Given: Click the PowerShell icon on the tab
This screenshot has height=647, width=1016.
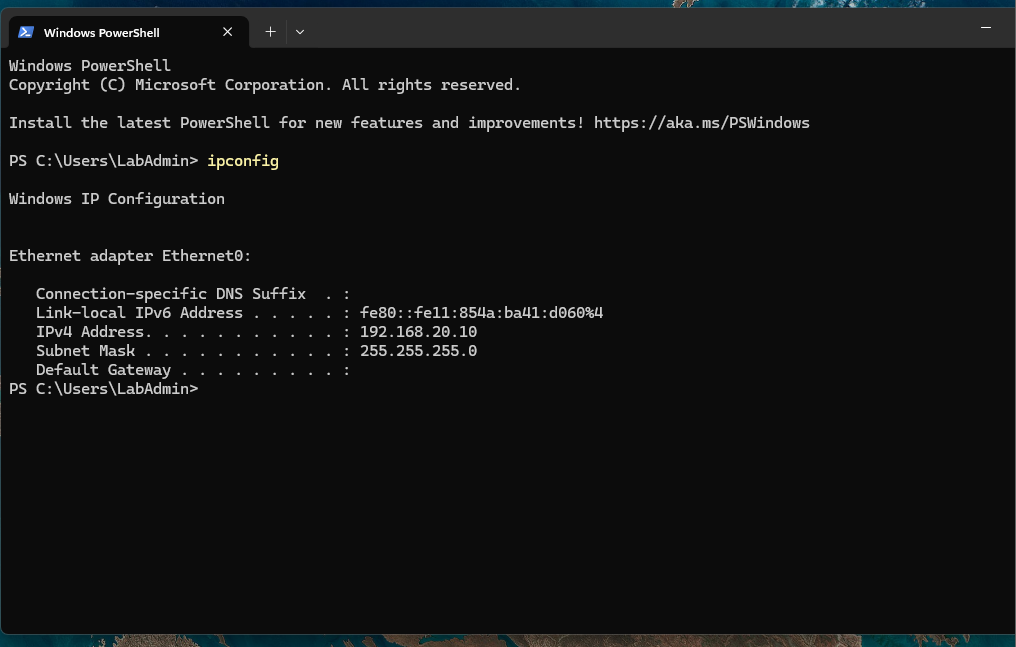Looking at the screenshot, I should pyautogui.click(x=26, y=31).
